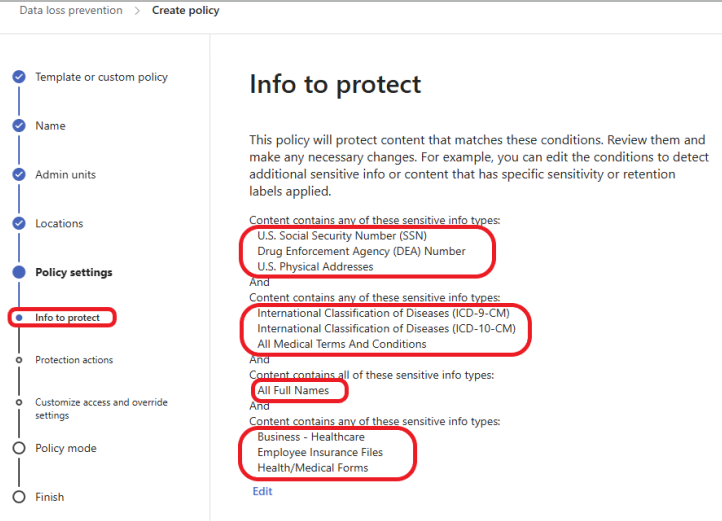Go to Info to protect step
The image size is (722, 521).
click(x=67, y=317)
